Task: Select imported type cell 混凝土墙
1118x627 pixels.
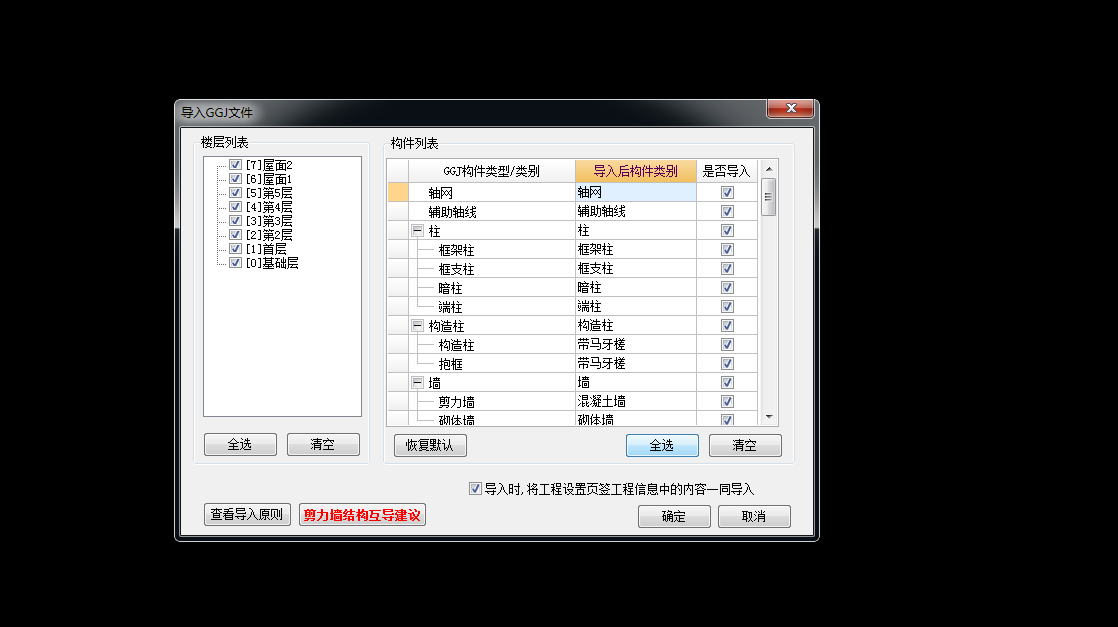Action: pyautogui.click(x=635, y=402)
